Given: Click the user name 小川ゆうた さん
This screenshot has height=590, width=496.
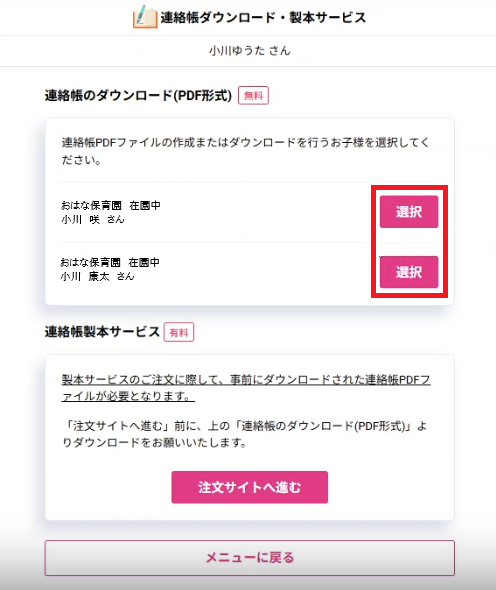Looking at the screenshot, I should click(250, 51).
